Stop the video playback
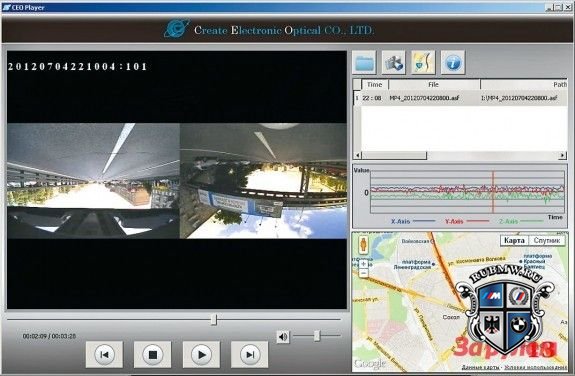575x376 pixels. pyautogui.click(x=153, y=354)
